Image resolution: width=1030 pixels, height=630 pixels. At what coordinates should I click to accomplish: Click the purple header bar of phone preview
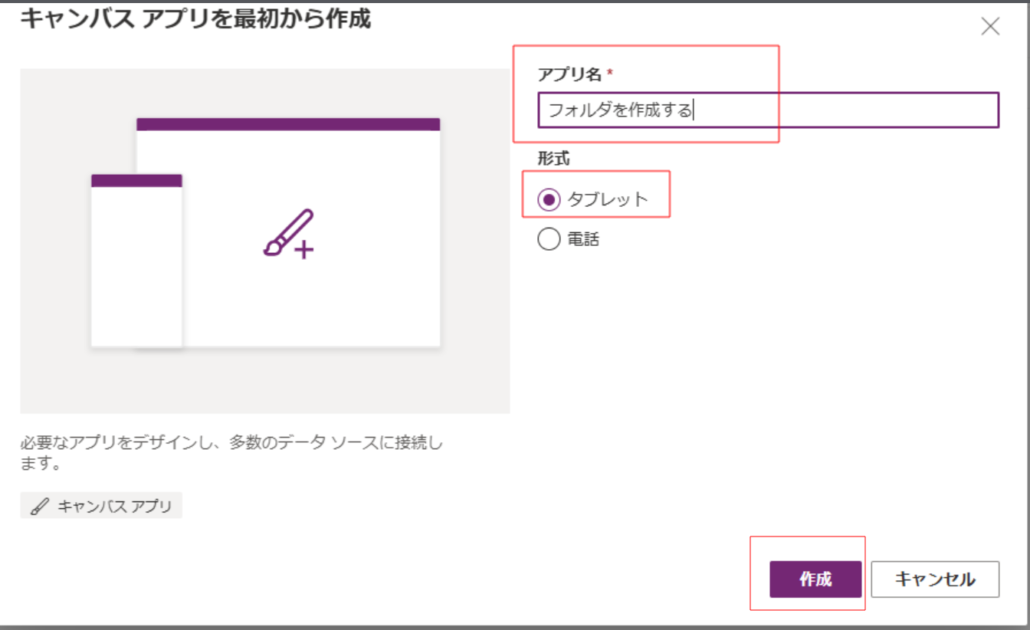(136, 181)
